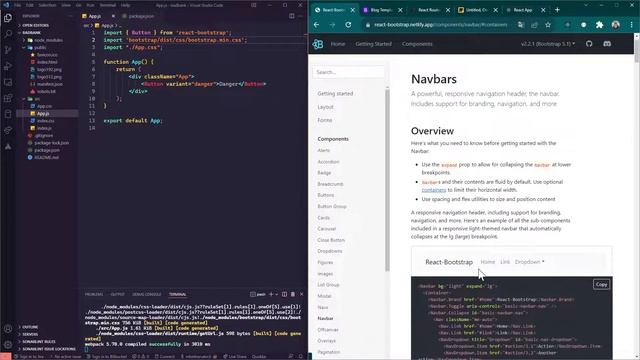This screenshot has width=640, height=360.
Task: Open the Explorer view in VS Code
Action: tap(8, 18)
